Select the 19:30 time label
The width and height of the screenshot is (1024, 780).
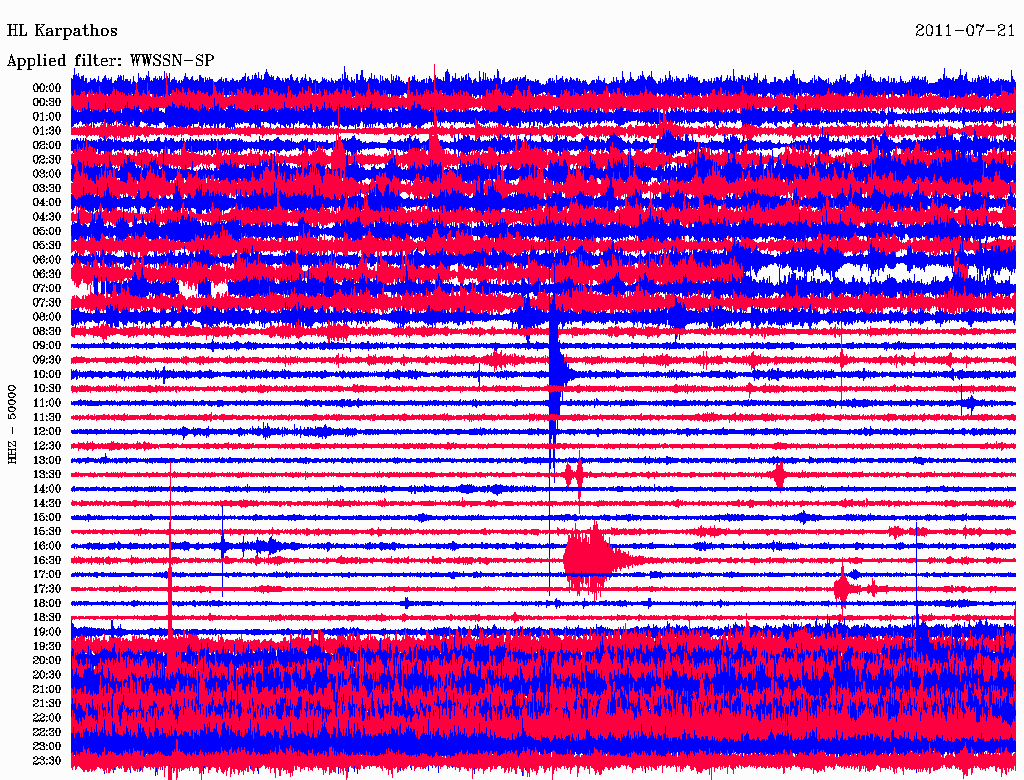pos(47,646)
